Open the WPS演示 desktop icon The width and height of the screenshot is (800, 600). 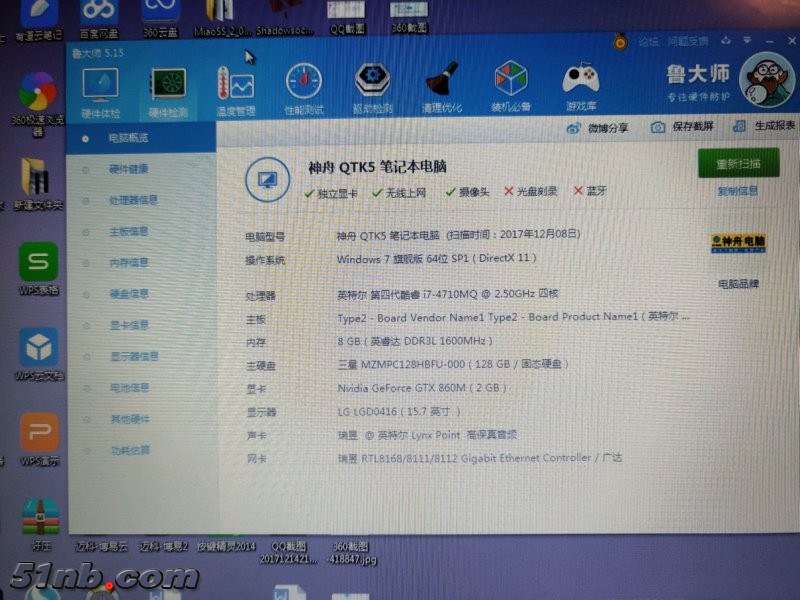[40, 440]
